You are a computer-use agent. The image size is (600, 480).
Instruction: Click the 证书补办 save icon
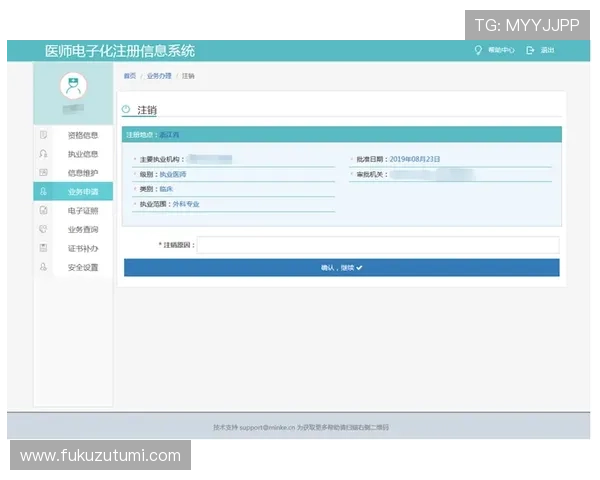pos(43,248)
